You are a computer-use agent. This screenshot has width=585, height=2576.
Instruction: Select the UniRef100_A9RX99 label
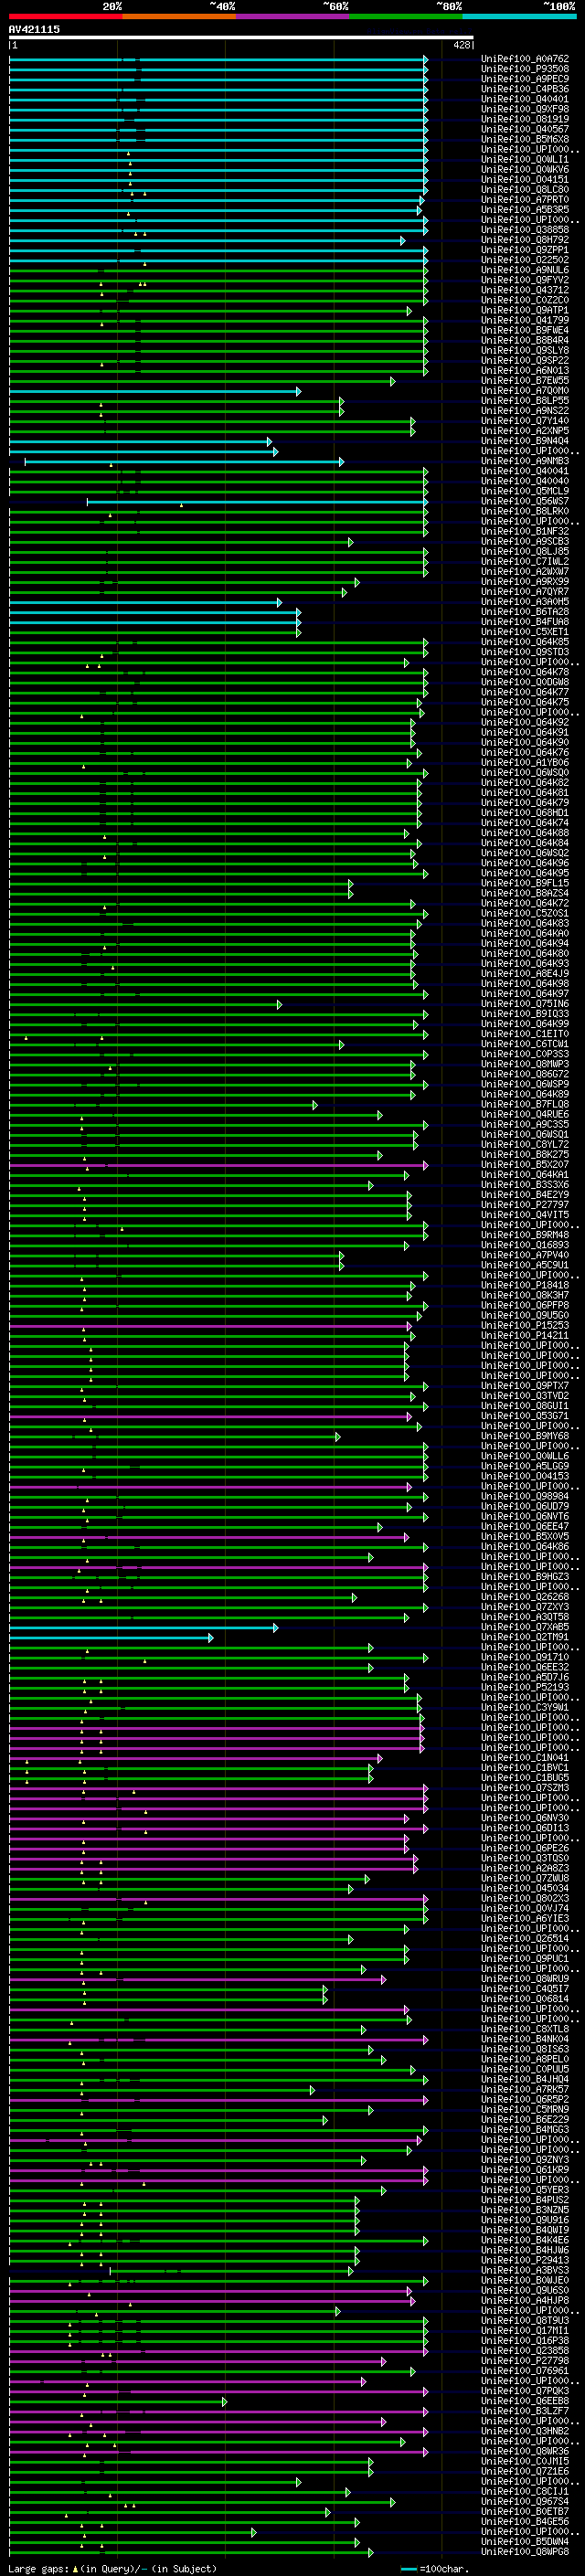click(x=525, y=581)
